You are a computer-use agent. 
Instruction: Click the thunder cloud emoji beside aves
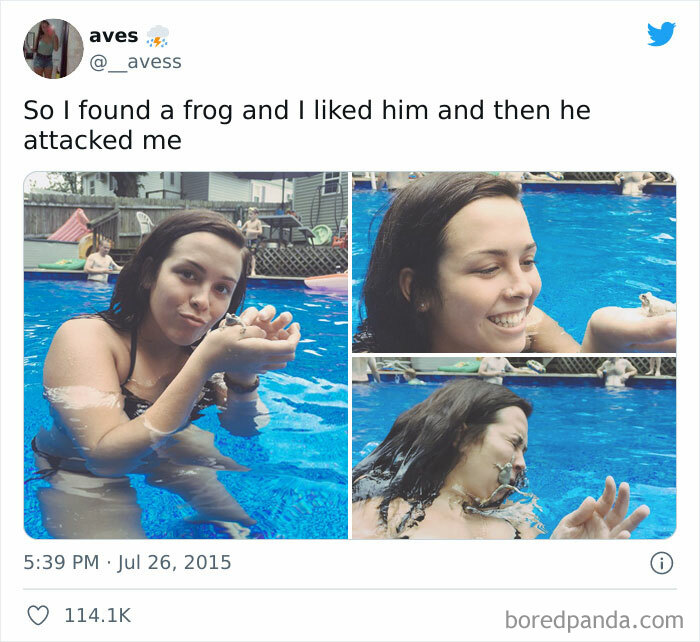158,37
